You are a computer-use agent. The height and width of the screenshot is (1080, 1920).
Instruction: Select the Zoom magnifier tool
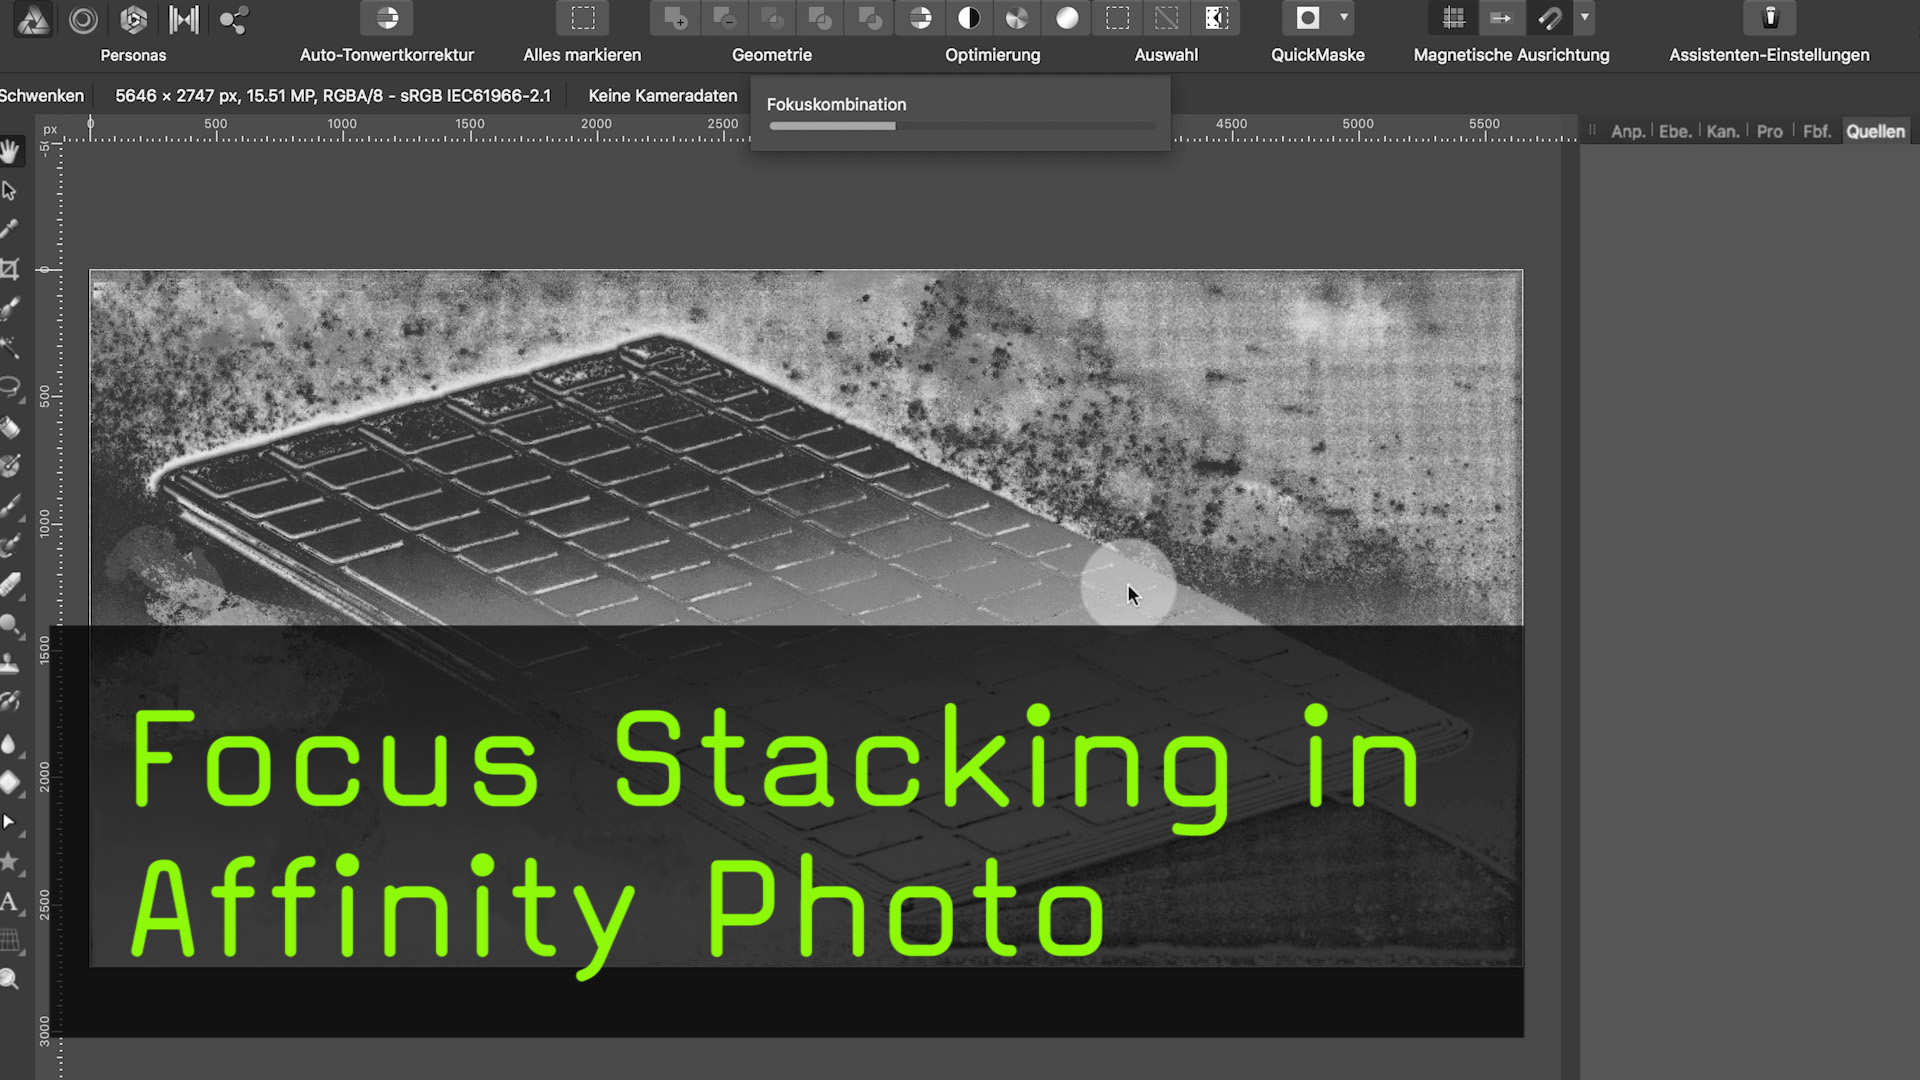tap(10, 979)
